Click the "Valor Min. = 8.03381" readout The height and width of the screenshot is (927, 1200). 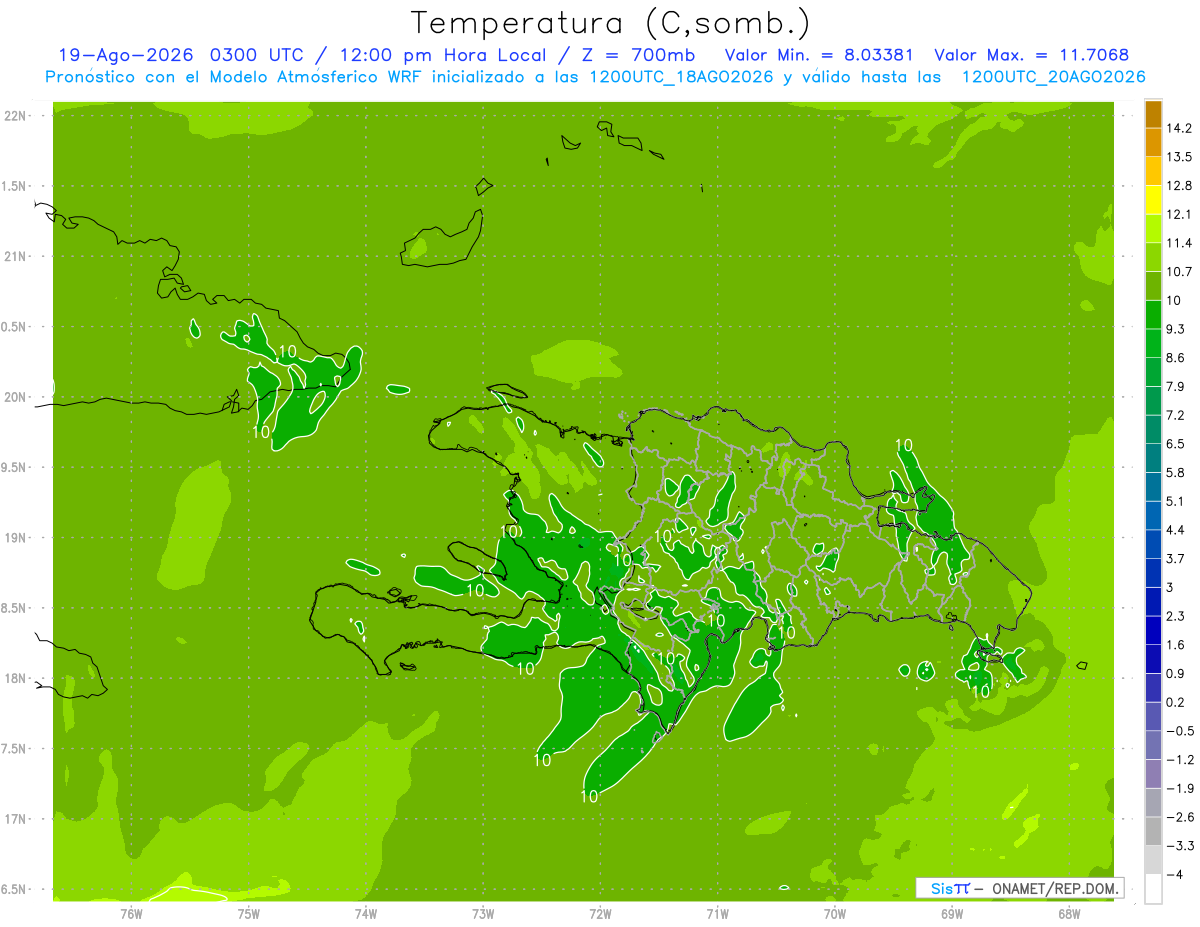pyautogui.click(x=818, y=55)
